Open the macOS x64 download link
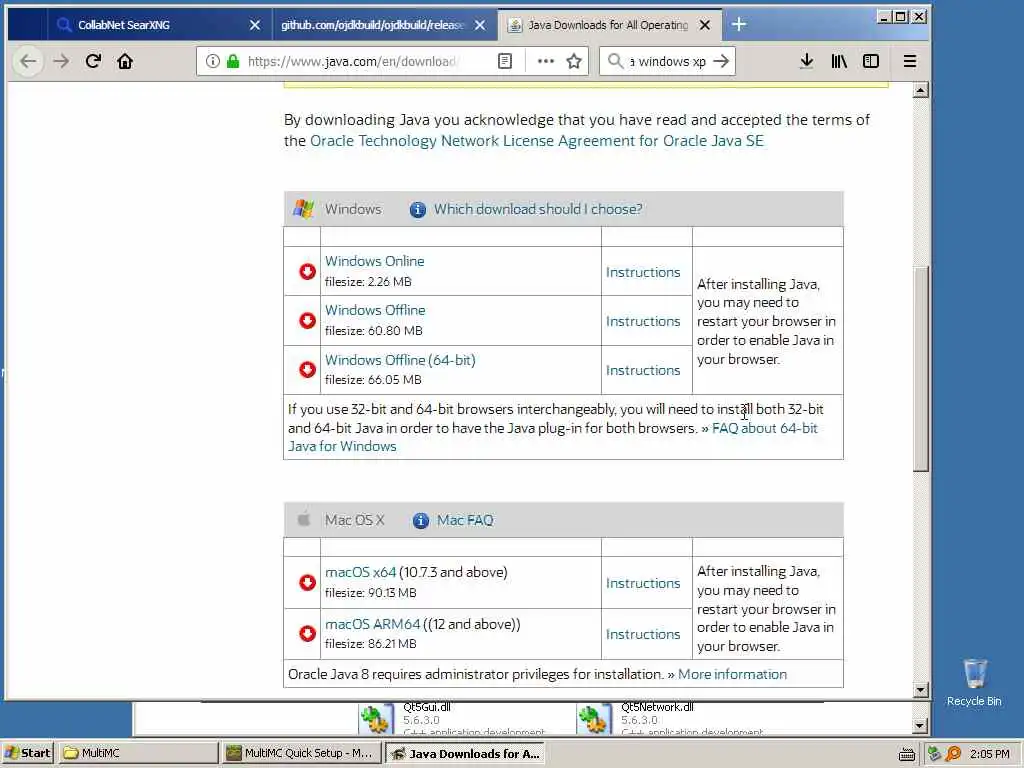Image resolution: width=1024 pixels, height=768 pixels. 360,572
